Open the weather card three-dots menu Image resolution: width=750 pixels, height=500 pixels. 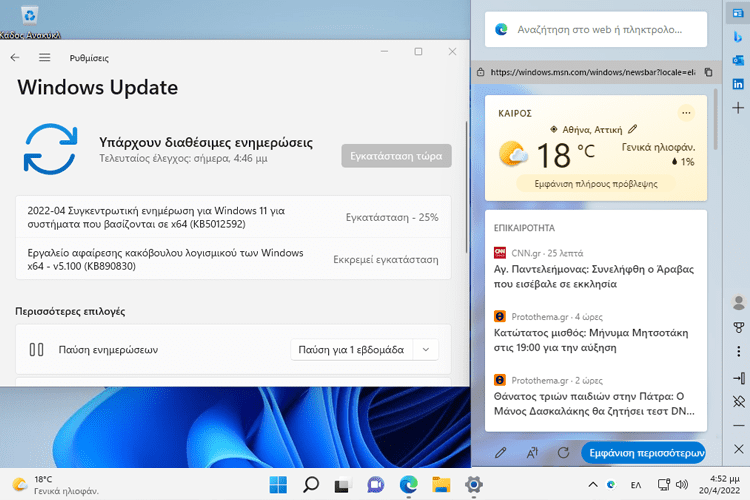tap(686, 113)
